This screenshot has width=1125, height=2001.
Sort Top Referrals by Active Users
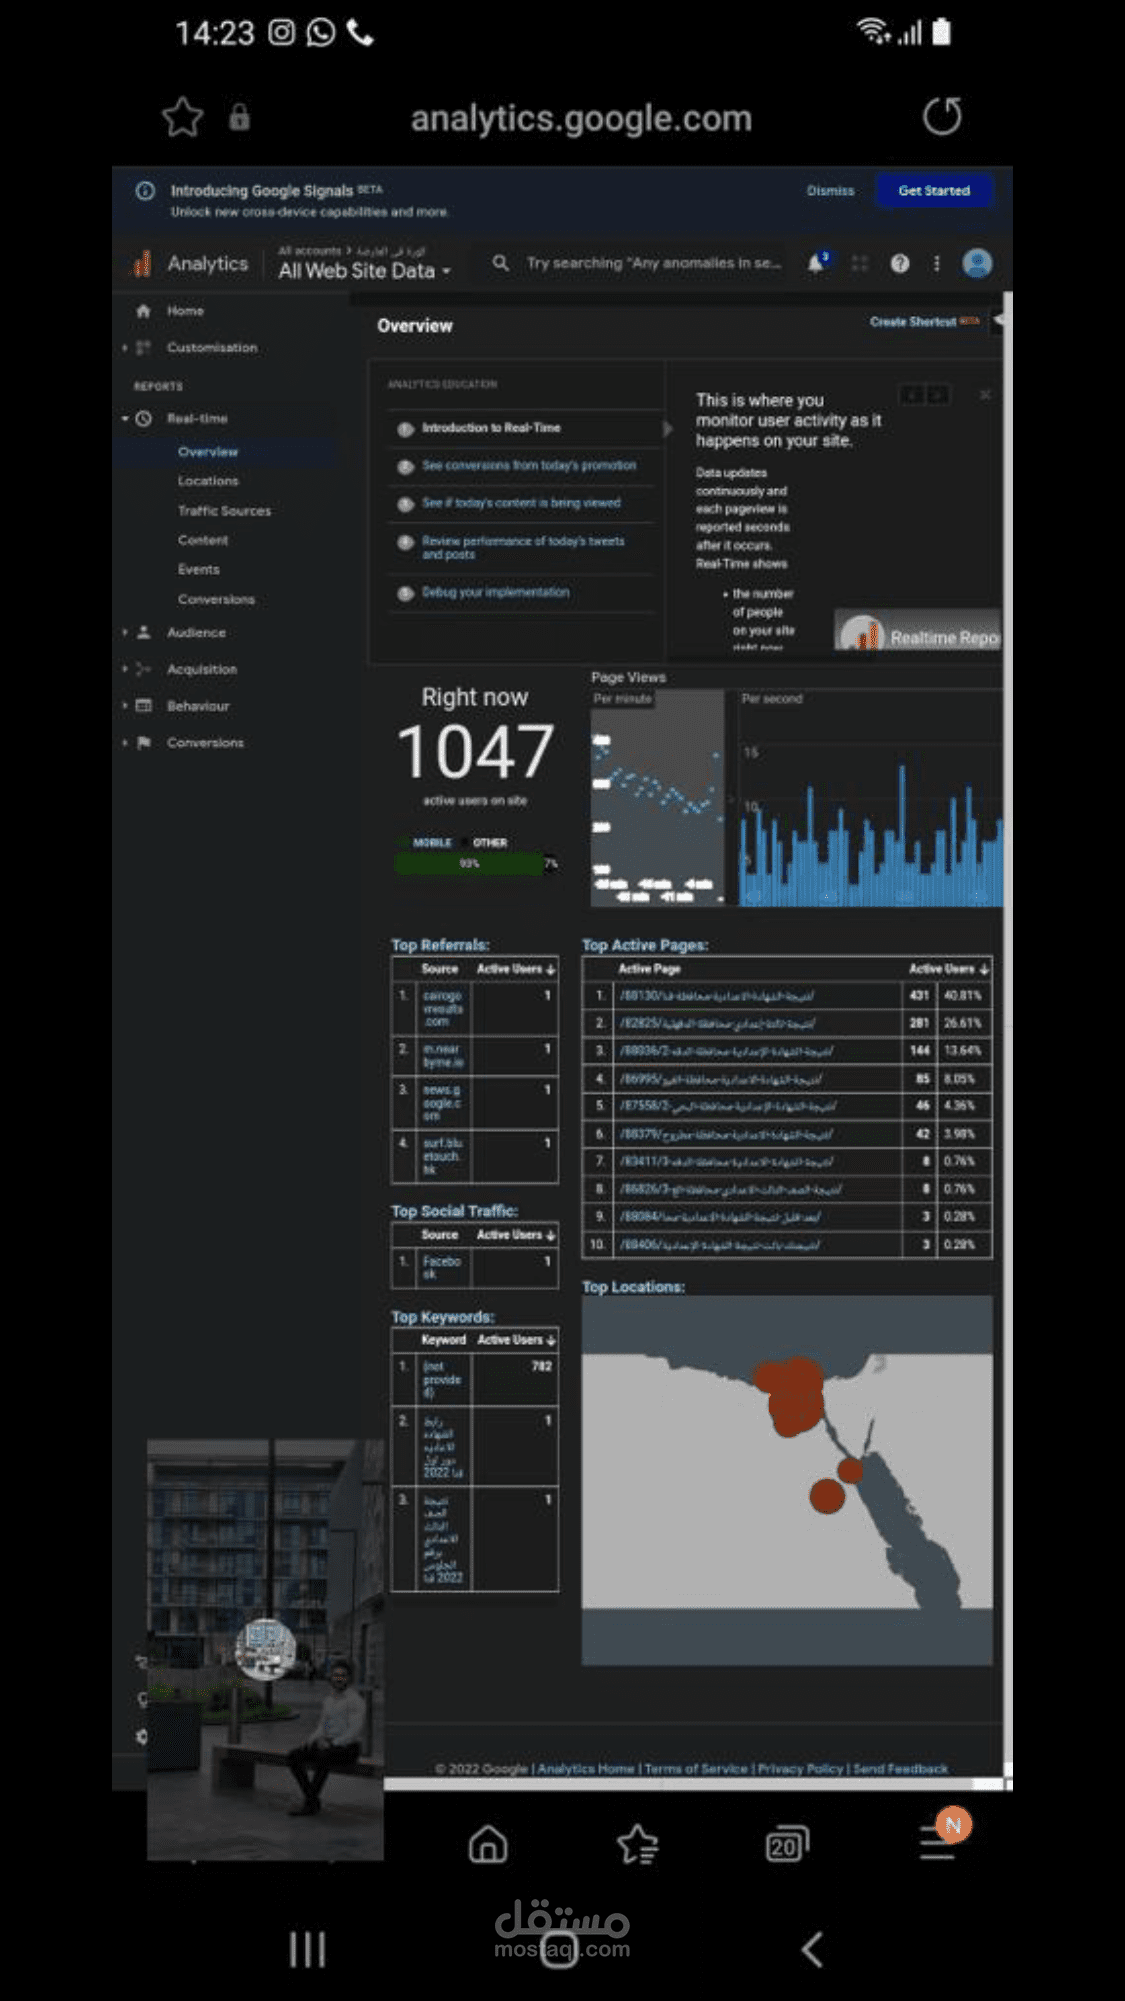515,969
